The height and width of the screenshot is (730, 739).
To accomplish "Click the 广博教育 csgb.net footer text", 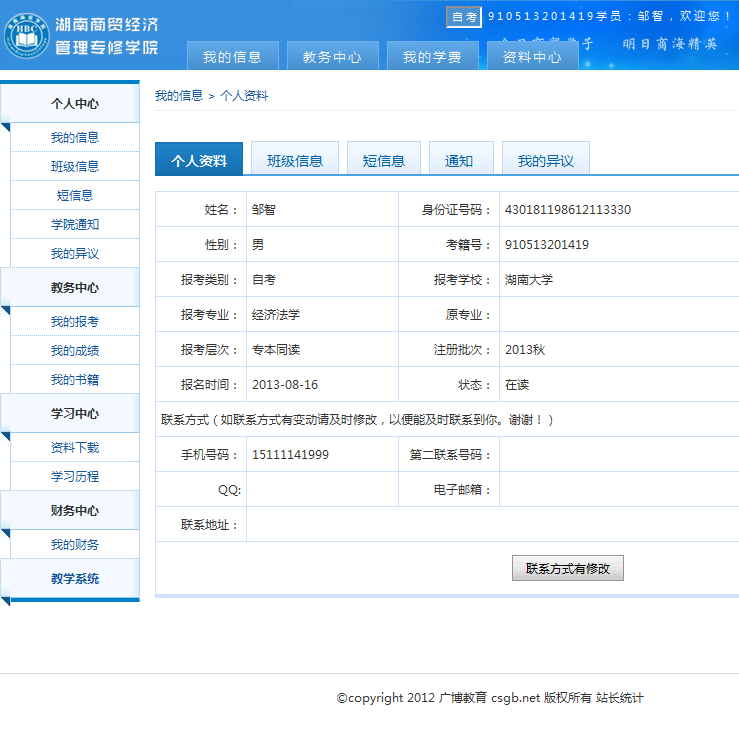I will tap(489, 697).
